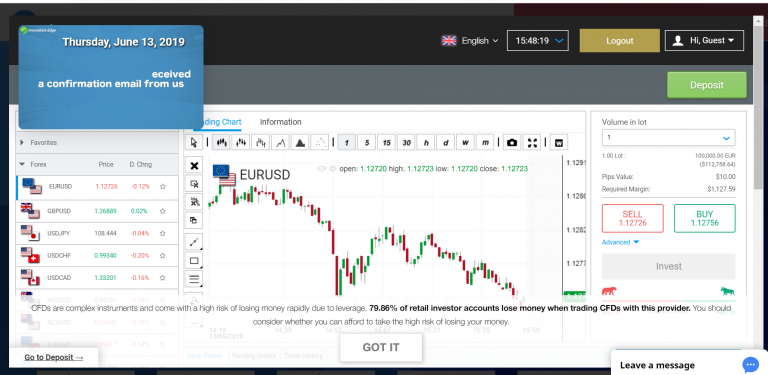Click the X delete drawings tool
Image resolution: width=768 pixels, height=375 pixels.
pyautogui.click(x=194, y=165)
